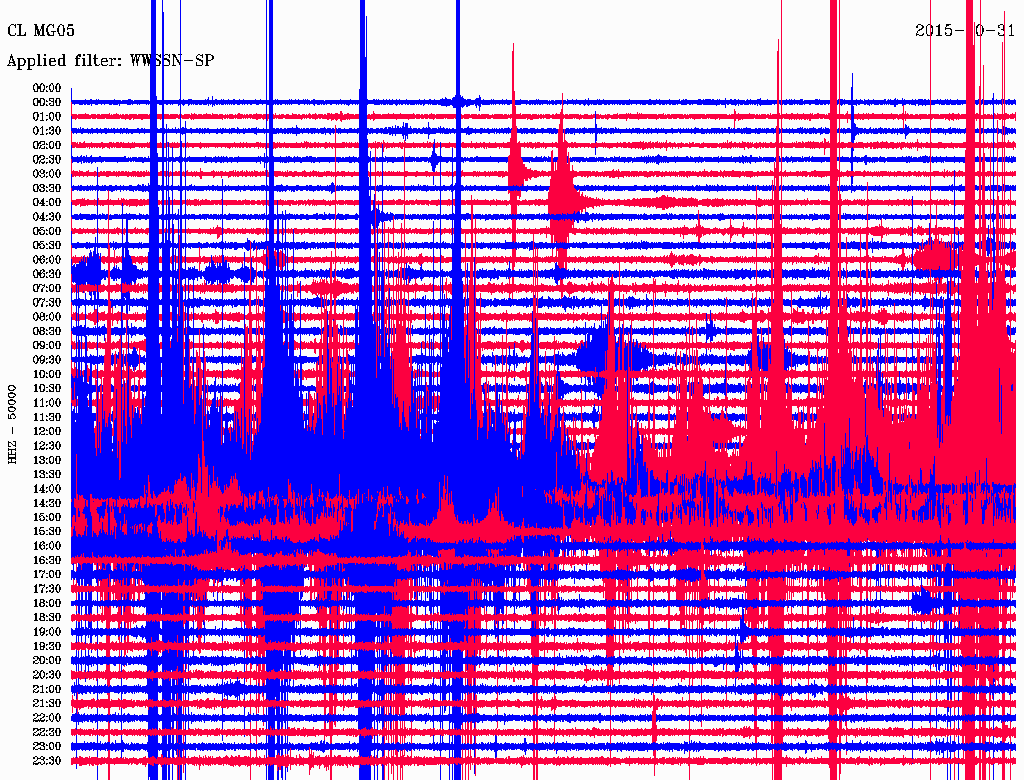This screenshot has height=780, width=1024.
Task: Select the 12:00 time label
Action: (47, 432)
